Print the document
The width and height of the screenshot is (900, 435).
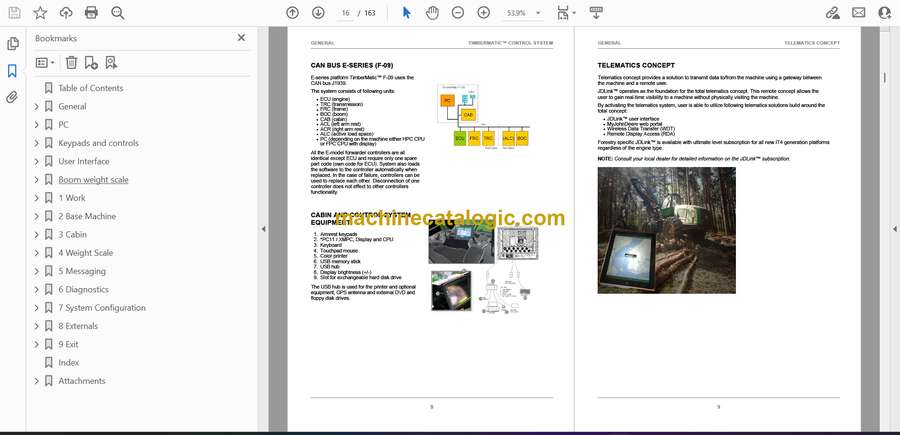91,13
